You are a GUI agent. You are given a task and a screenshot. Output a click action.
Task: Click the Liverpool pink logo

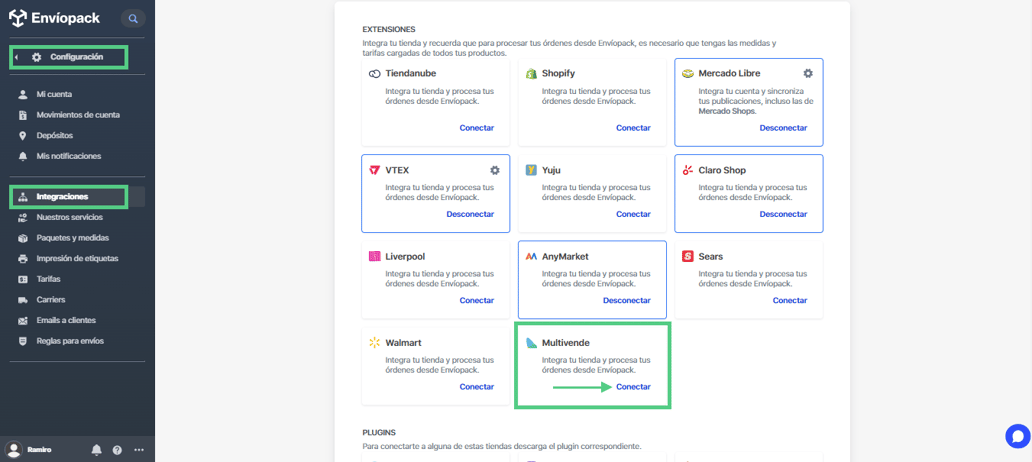click(x=374, y=256)
